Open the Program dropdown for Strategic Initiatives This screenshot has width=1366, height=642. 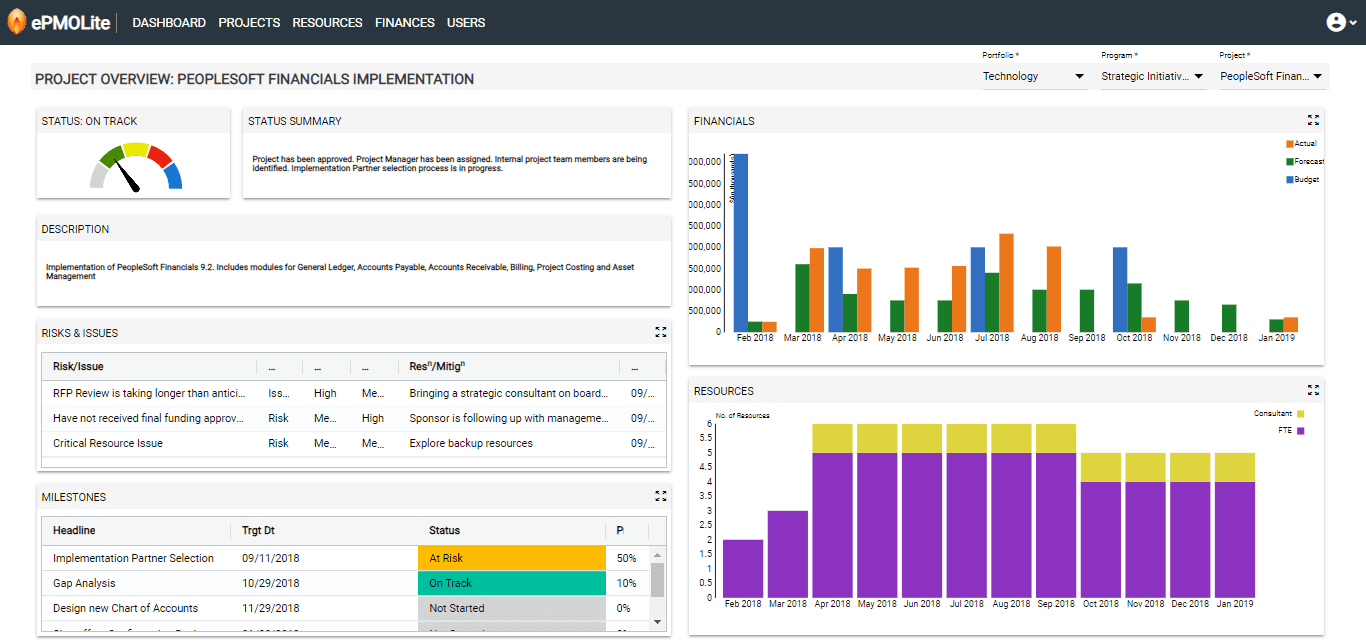1153,77
